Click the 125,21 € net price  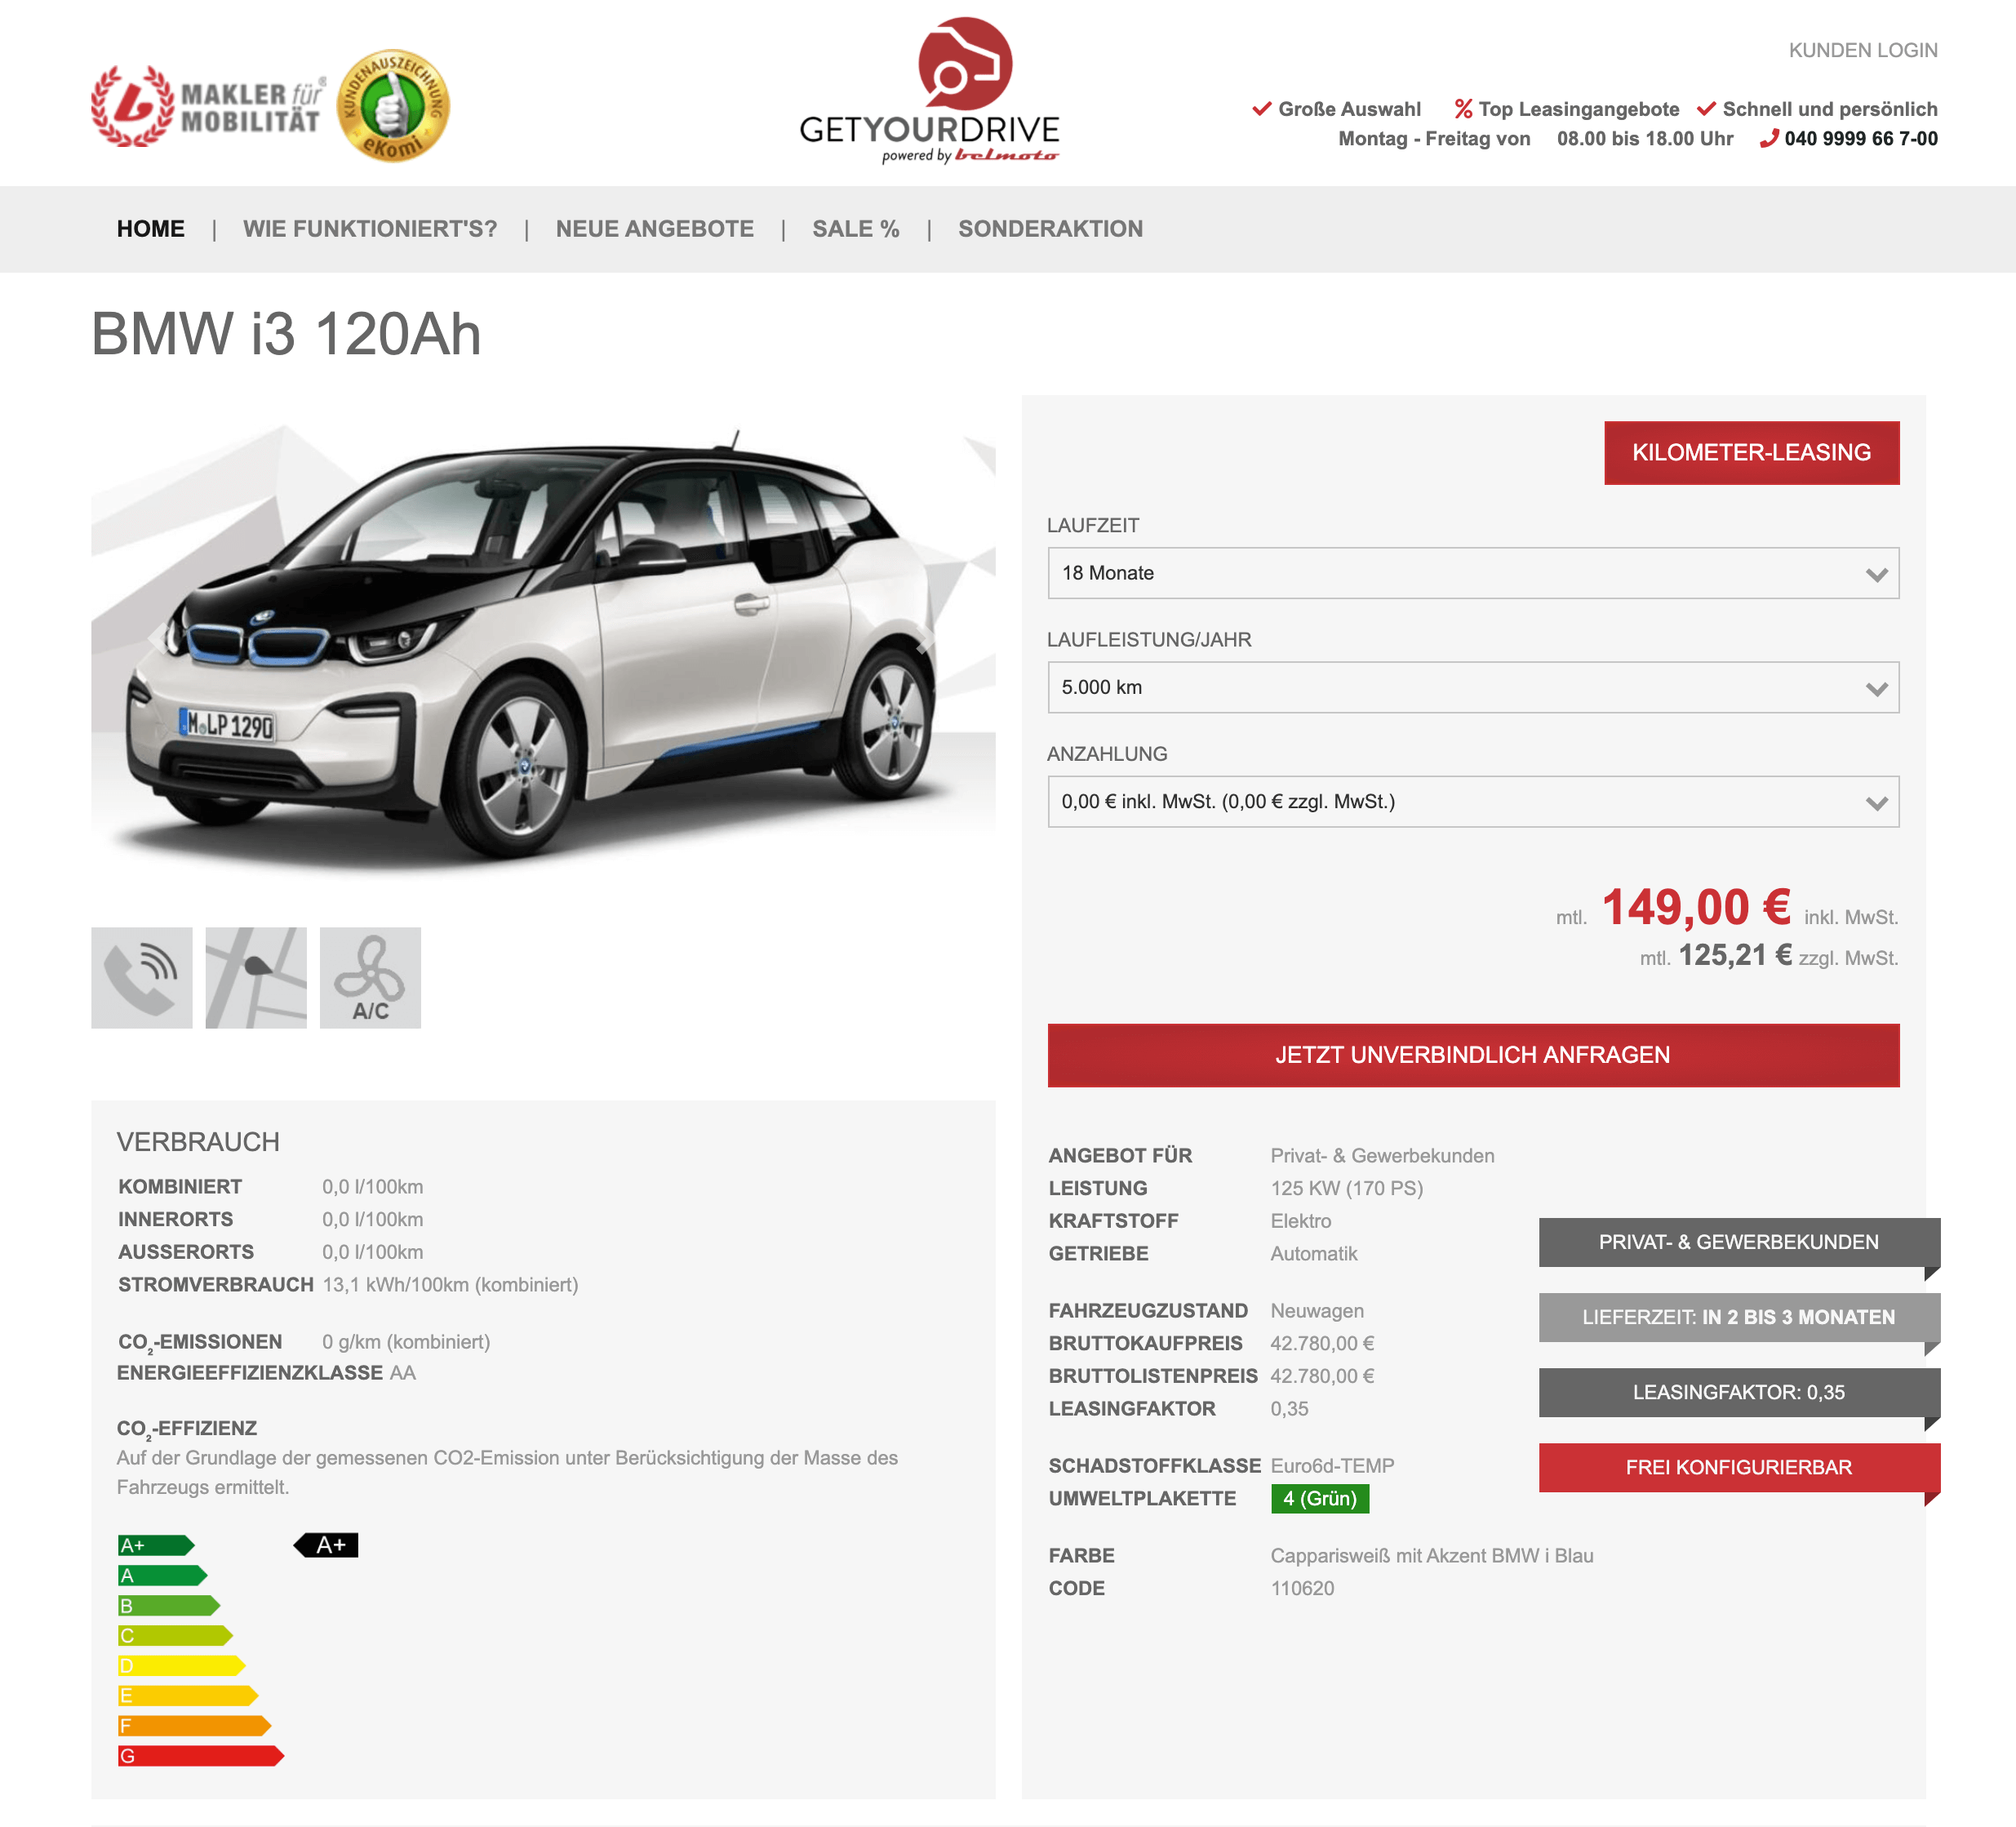pos(1735,955)
